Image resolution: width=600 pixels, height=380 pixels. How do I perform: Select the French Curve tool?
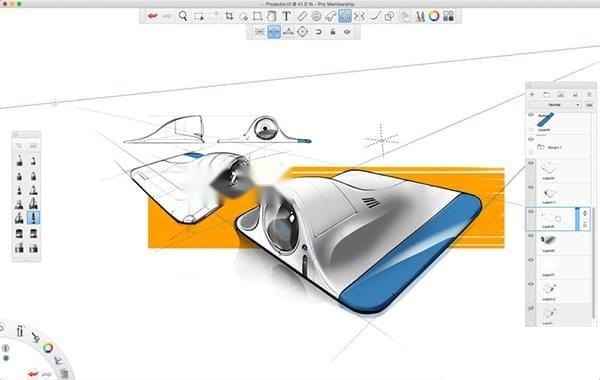click(x=330, y=16)
